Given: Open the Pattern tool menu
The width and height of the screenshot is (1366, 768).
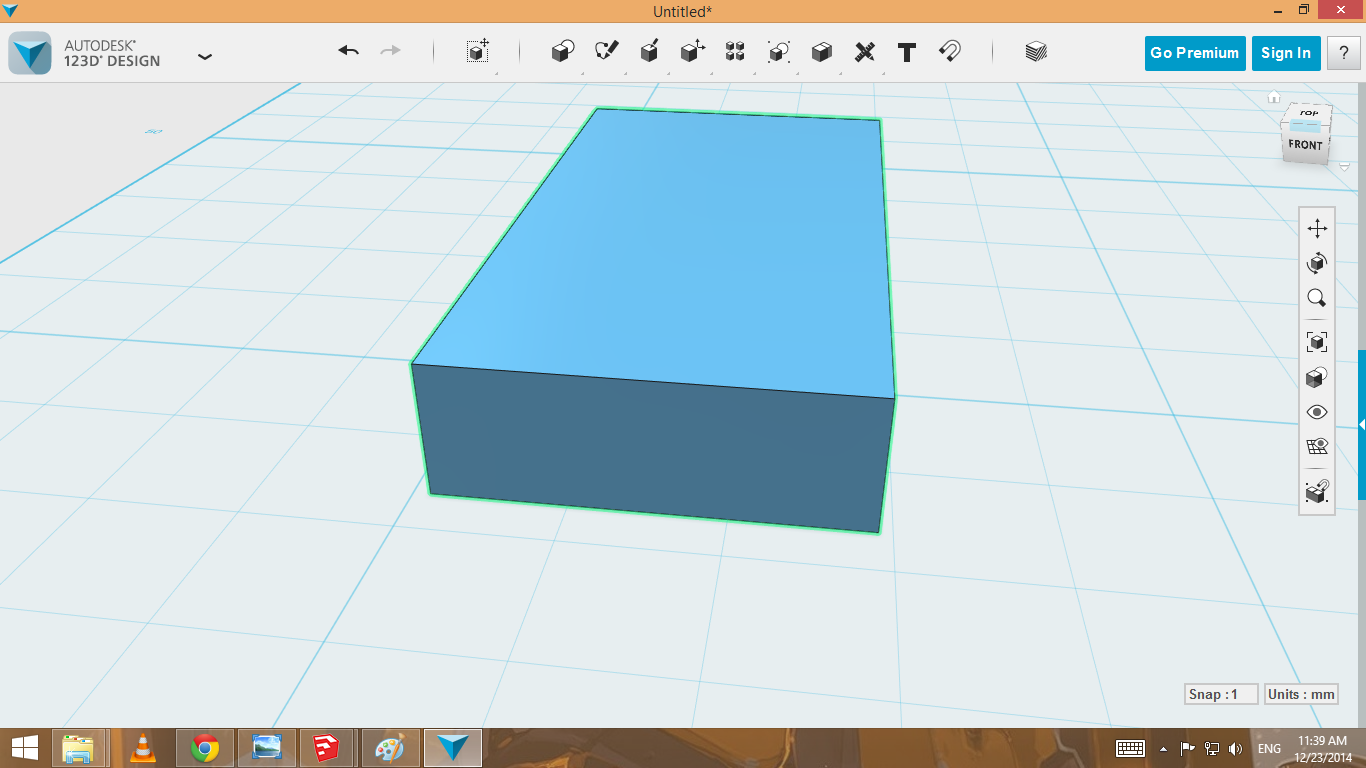Looking at the screenshot, I should click(x=735, y=52).
